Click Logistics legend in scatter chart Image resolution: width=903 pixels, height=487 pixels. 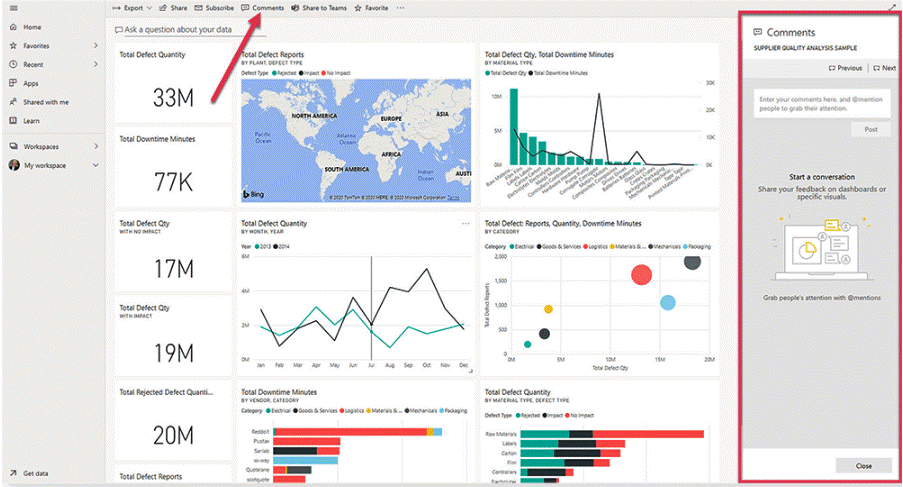(595, 246)
